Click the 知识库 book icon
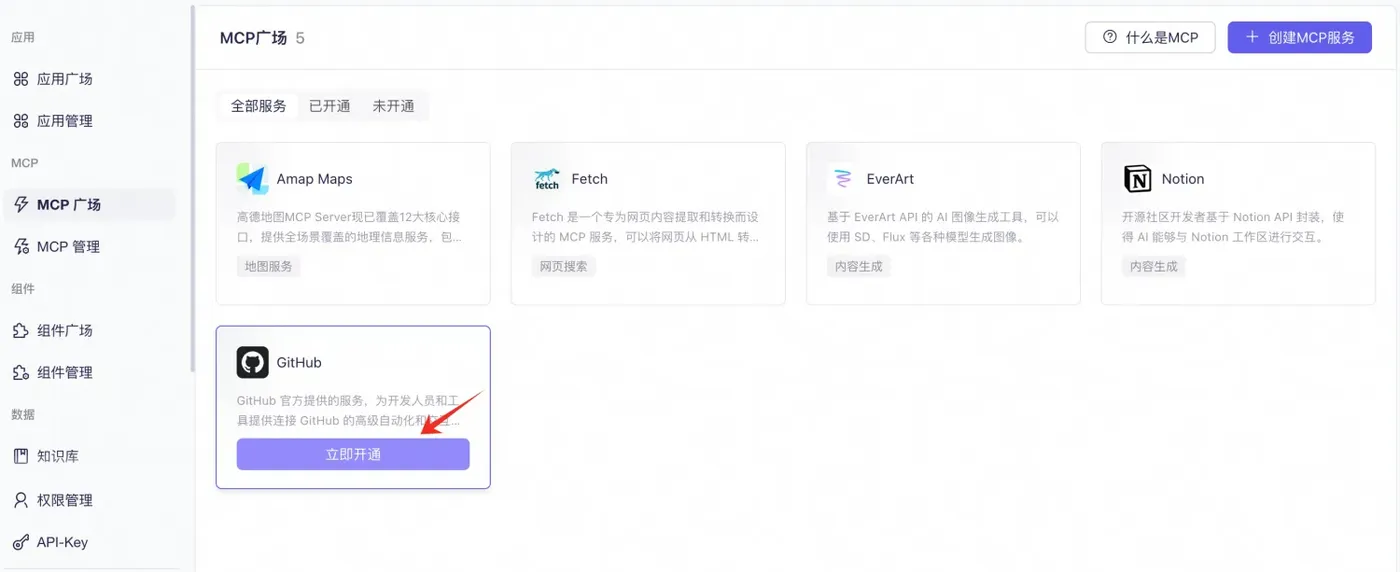 click(20, 456)
